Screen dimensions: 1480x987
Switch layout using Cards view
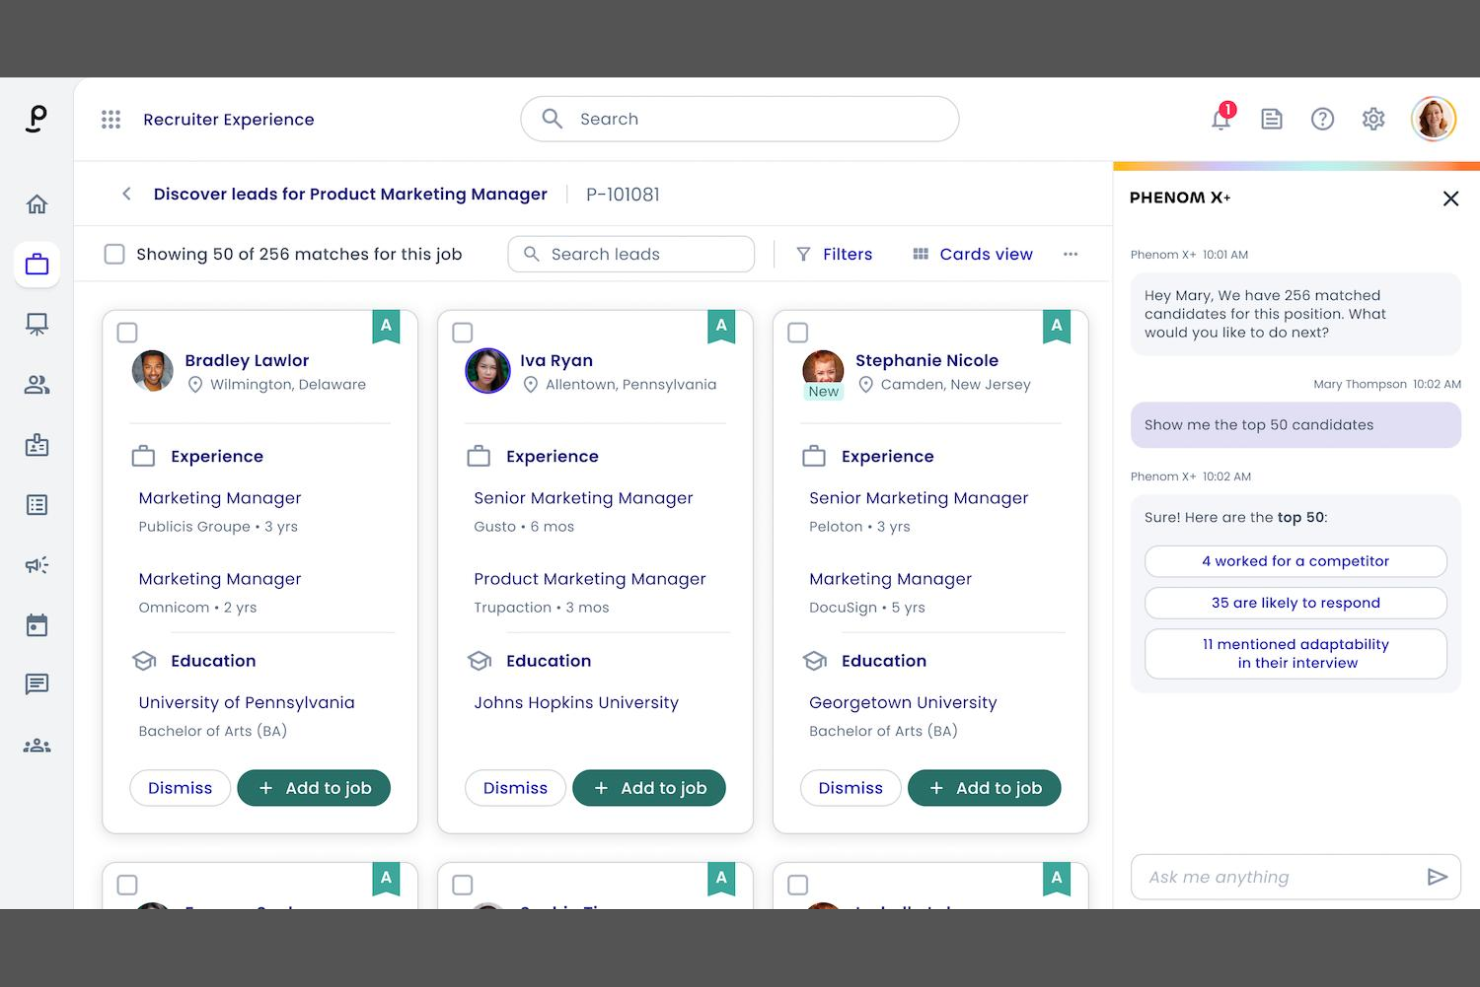coord(973,254)
